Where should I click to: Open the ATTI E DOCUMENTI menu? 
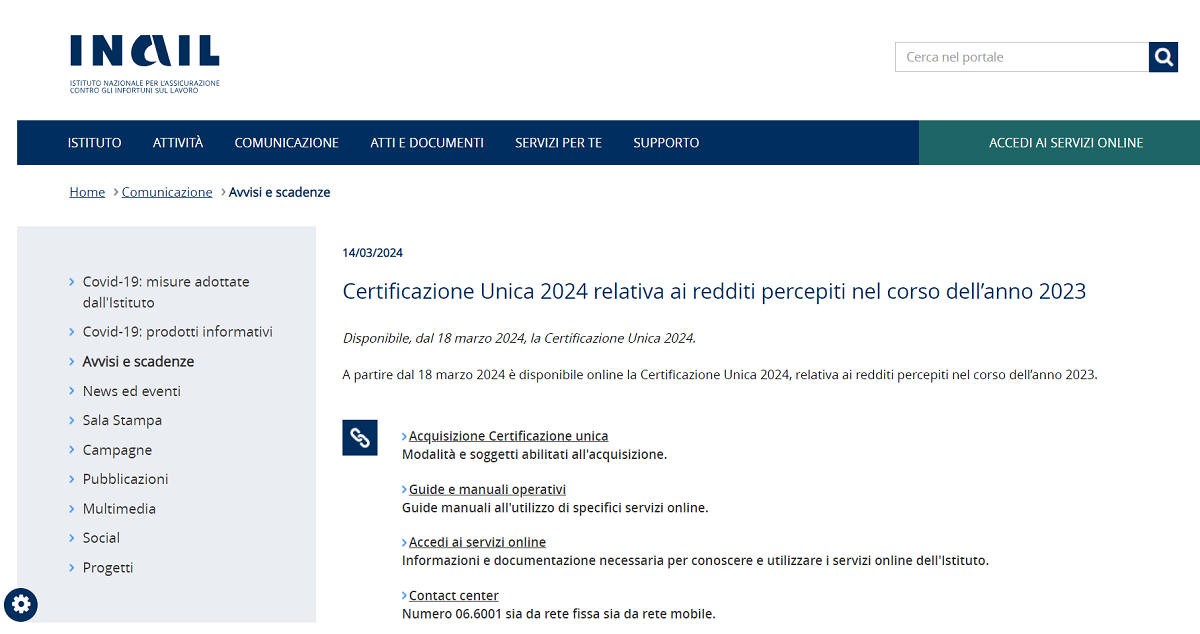coord(427,143)
